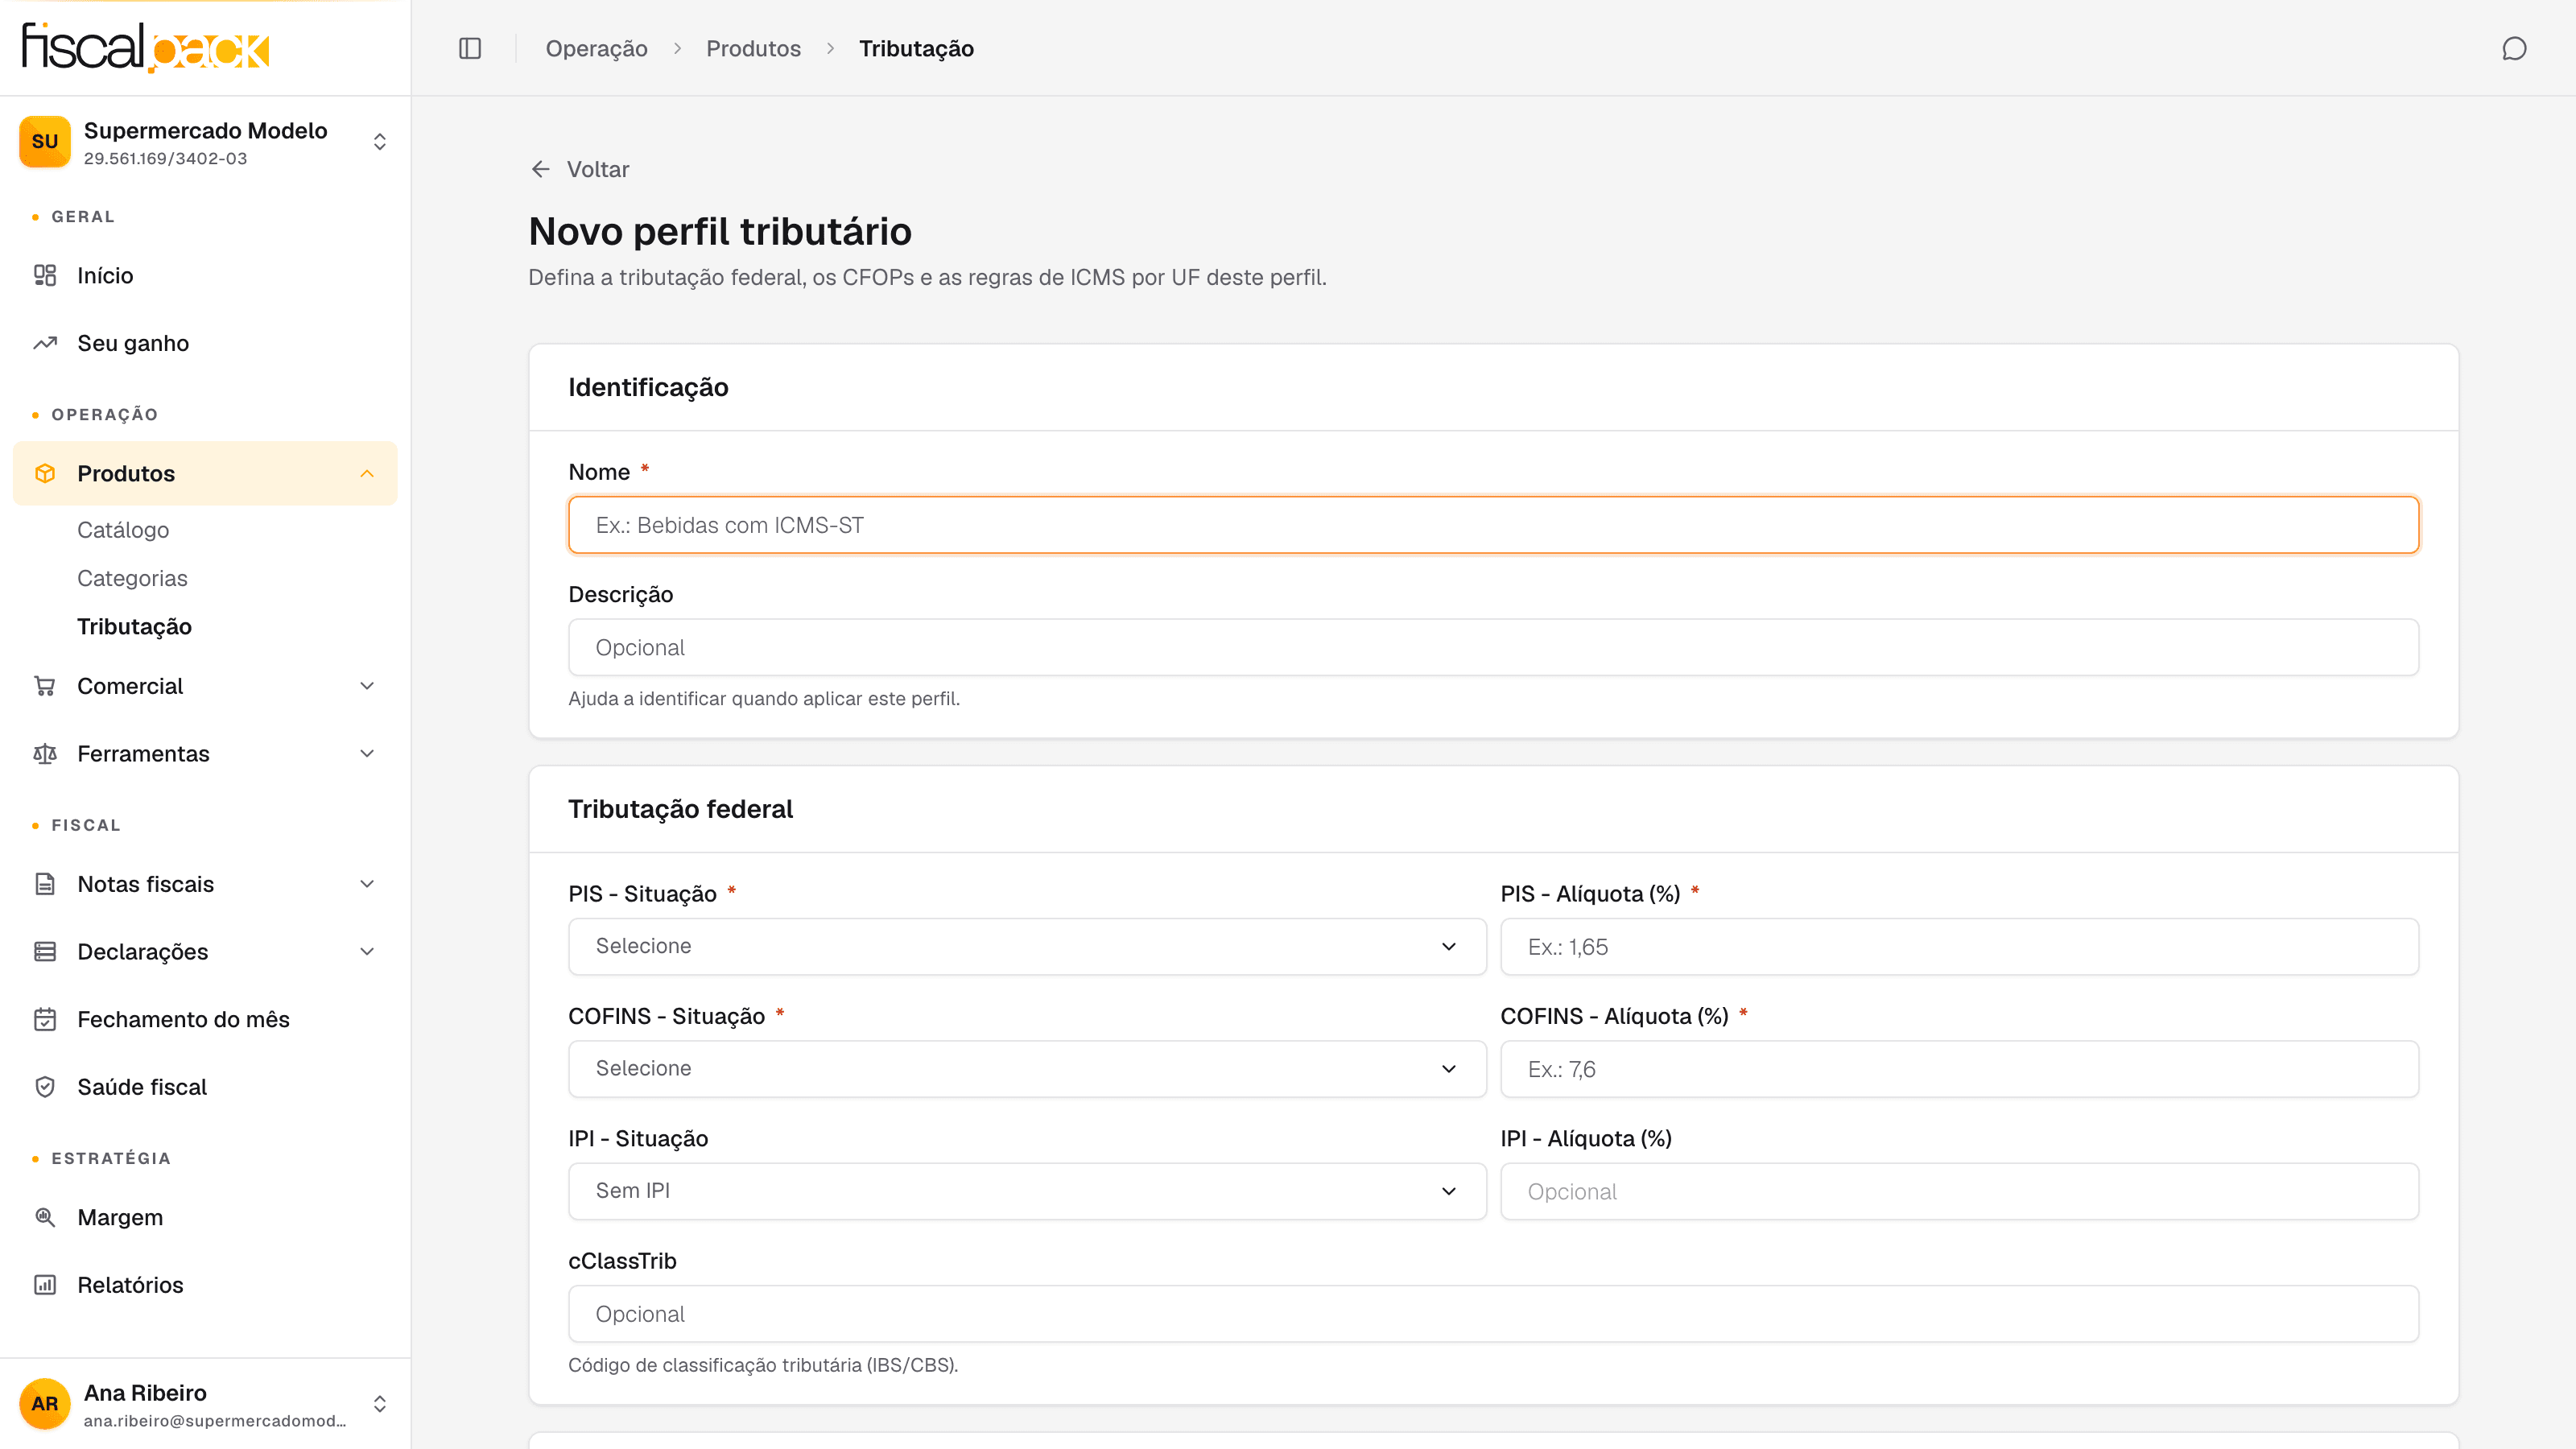Open the Ana Ribeiro account menu chevron

380,1404
